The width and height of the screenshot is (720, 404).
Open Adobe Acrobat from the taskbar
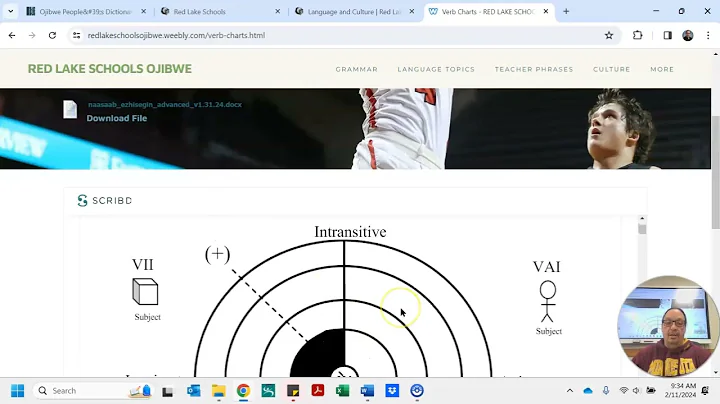point(318,391)
